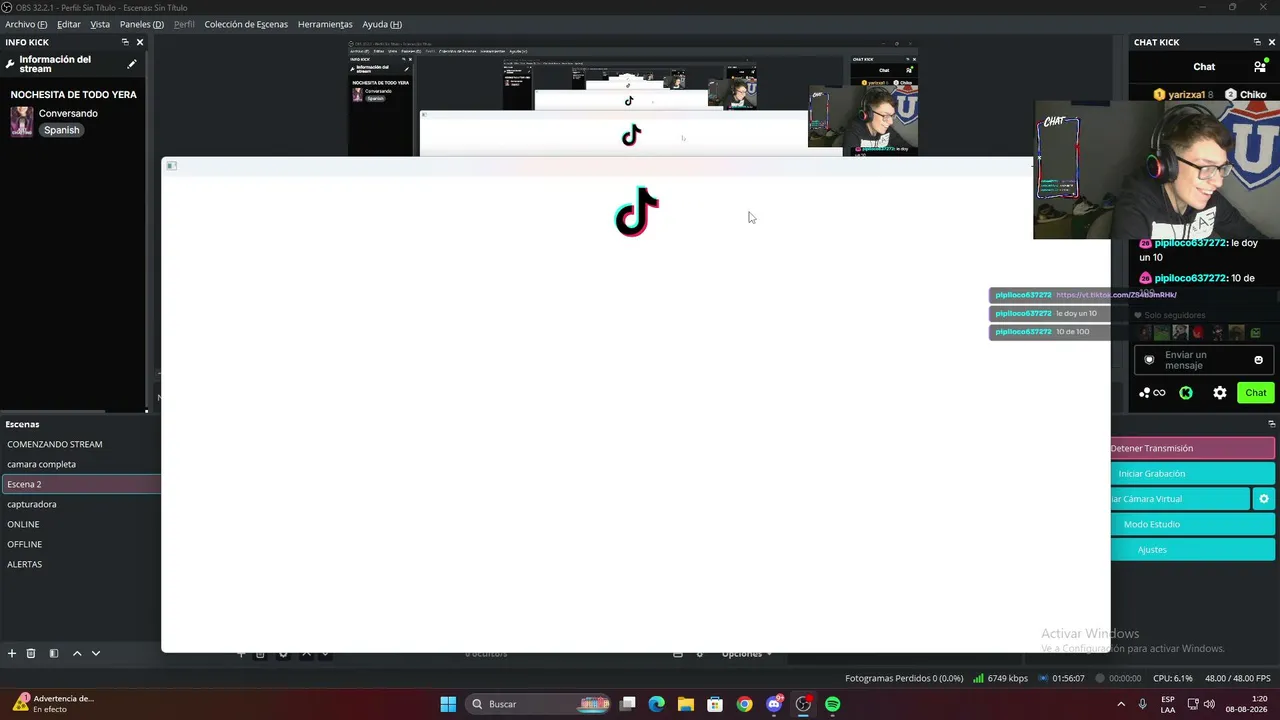Click the Conversando category text
The image size is (1280, 720).
click(x=68, y=113)
